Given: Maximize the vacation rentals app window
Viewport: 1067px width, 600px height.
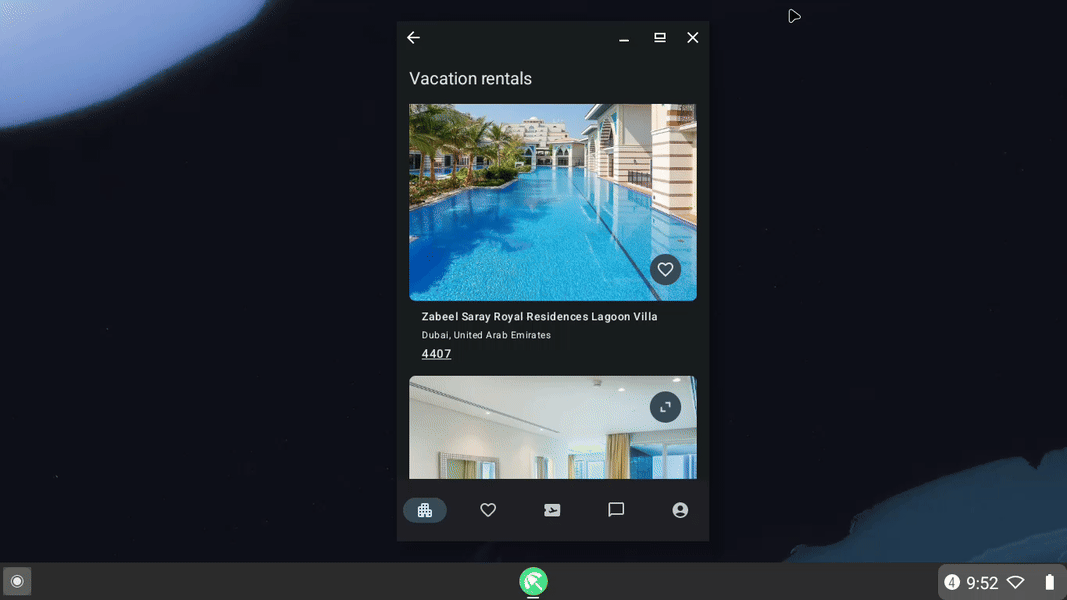Looking at the screenshot, I should (x=659, y=37).
